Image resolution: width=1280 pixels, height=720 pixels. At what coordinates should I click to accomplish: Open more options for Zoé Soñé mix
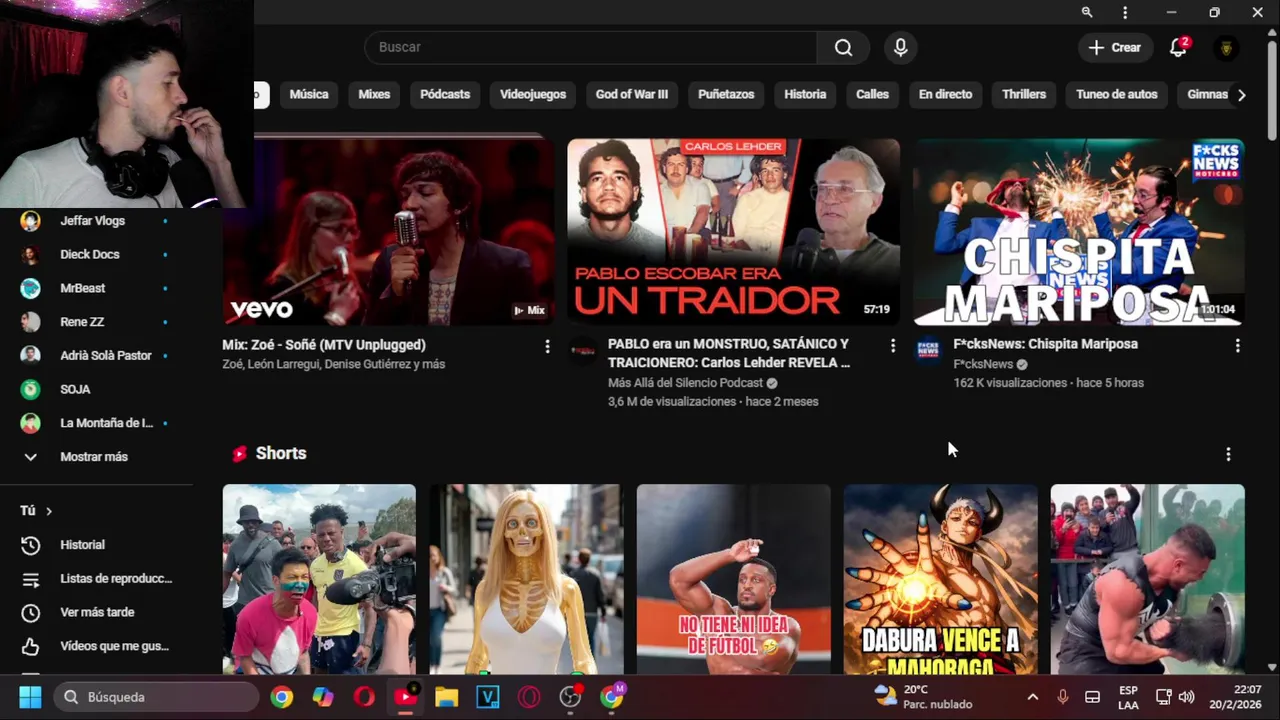pyautogui.click(x=547, y=346)
